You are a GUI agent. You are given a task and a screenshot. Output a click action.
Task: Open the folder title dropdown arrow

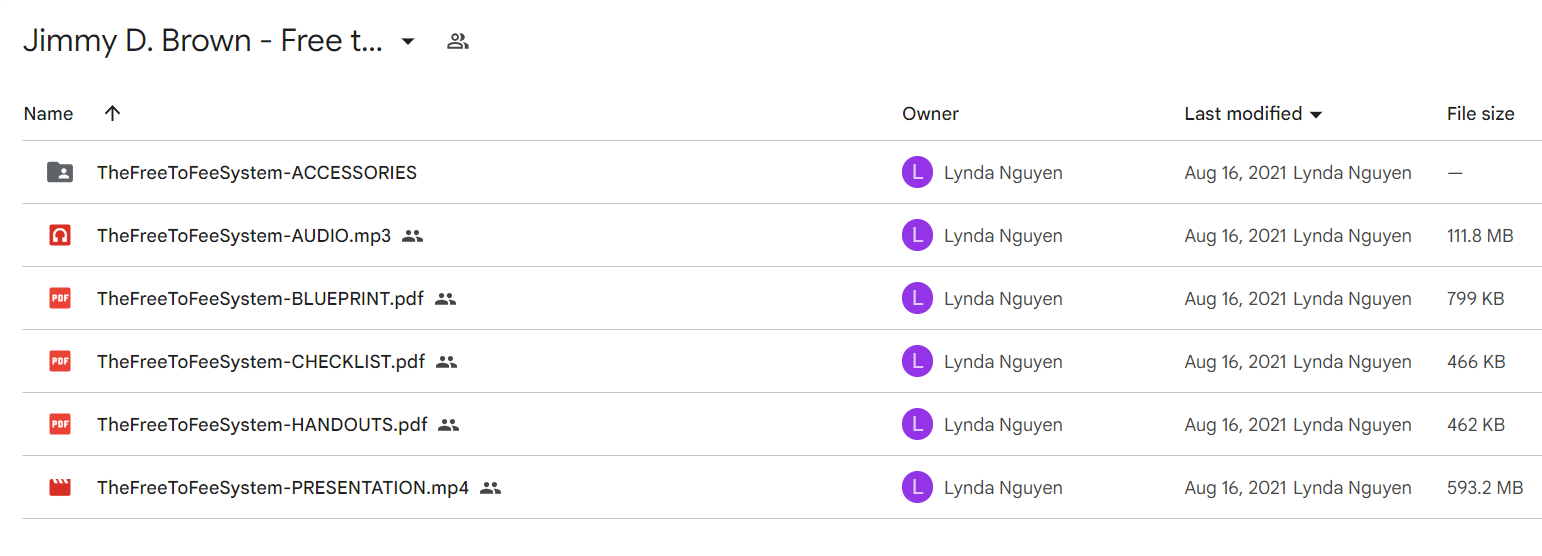[x=407, y=42]
